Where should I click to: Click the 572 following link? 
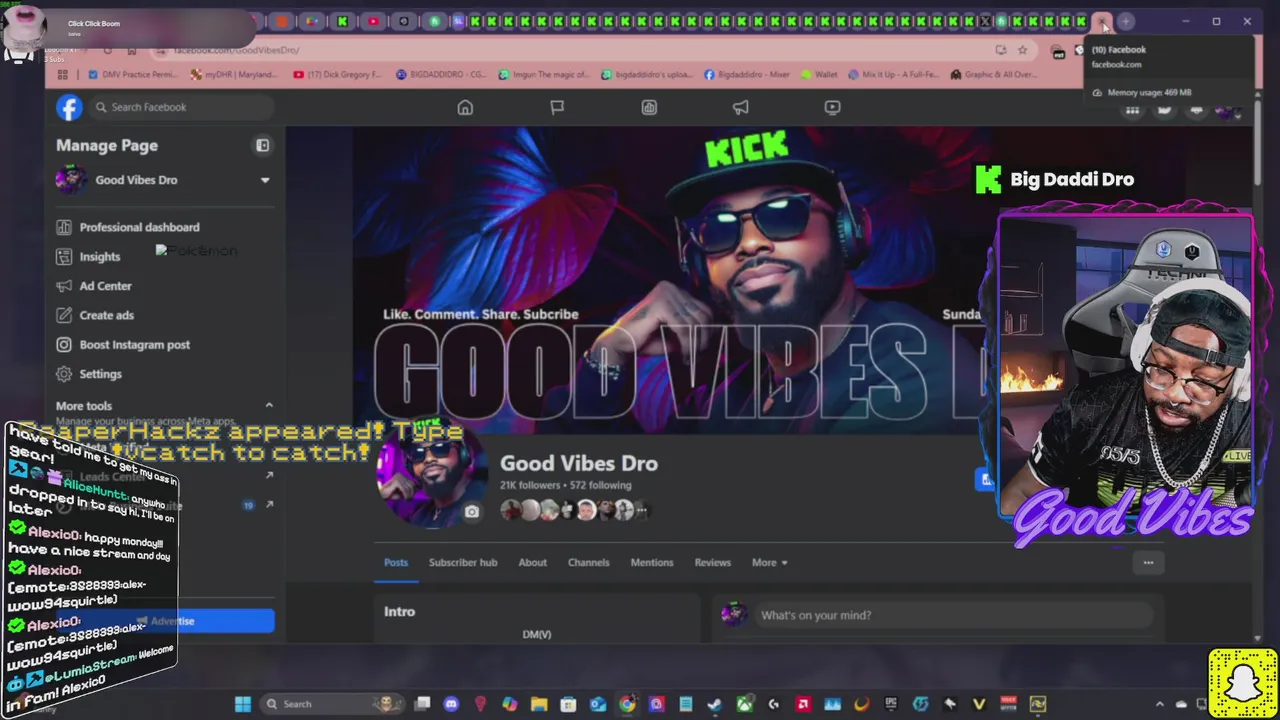pos(601,485)
